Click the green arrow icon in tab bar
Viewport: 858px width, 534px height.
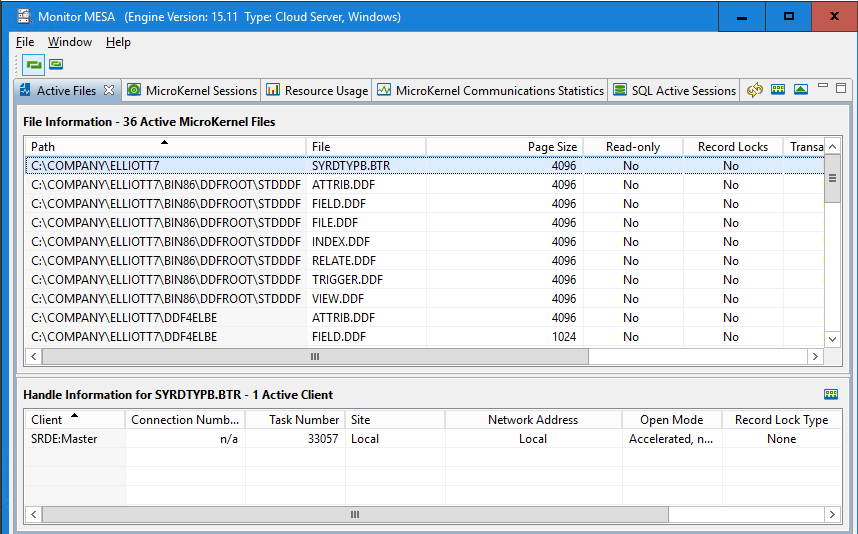[801, 89]
